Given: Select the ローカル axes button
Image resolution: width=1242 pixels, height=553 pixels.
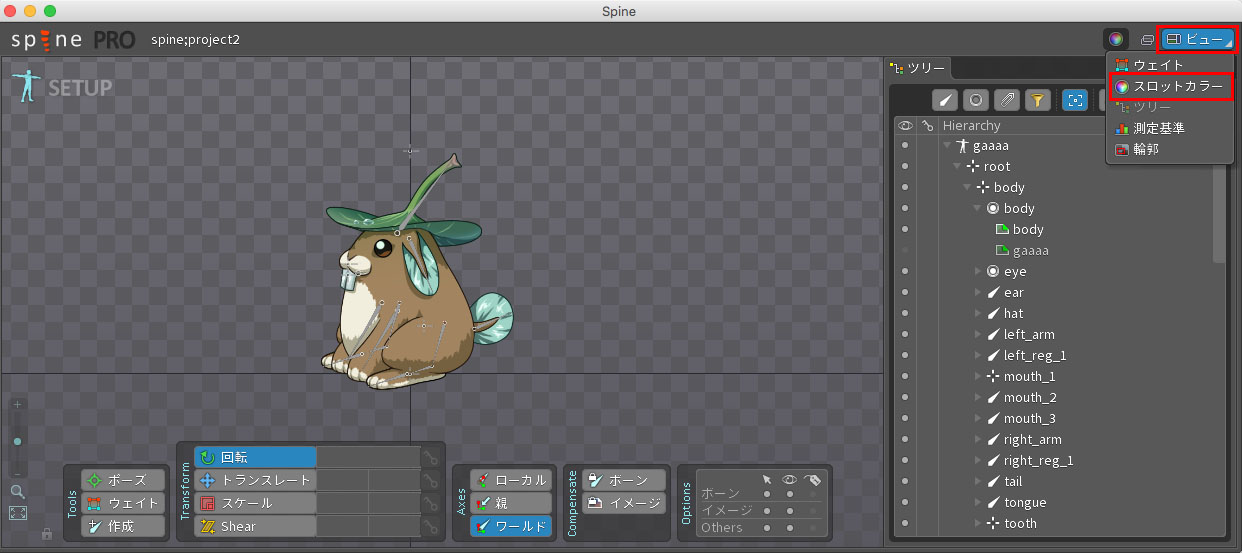Looking at the screenshot, I should [511, 480].
